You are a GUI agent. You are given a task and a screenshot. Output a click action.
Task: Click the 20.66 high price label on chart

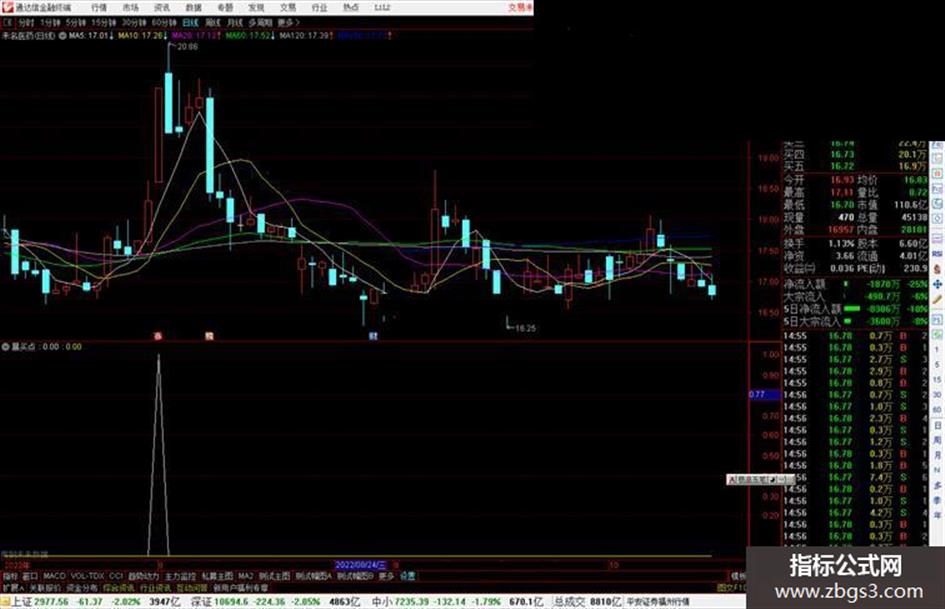pyautogui.click(x=188, y=46)
